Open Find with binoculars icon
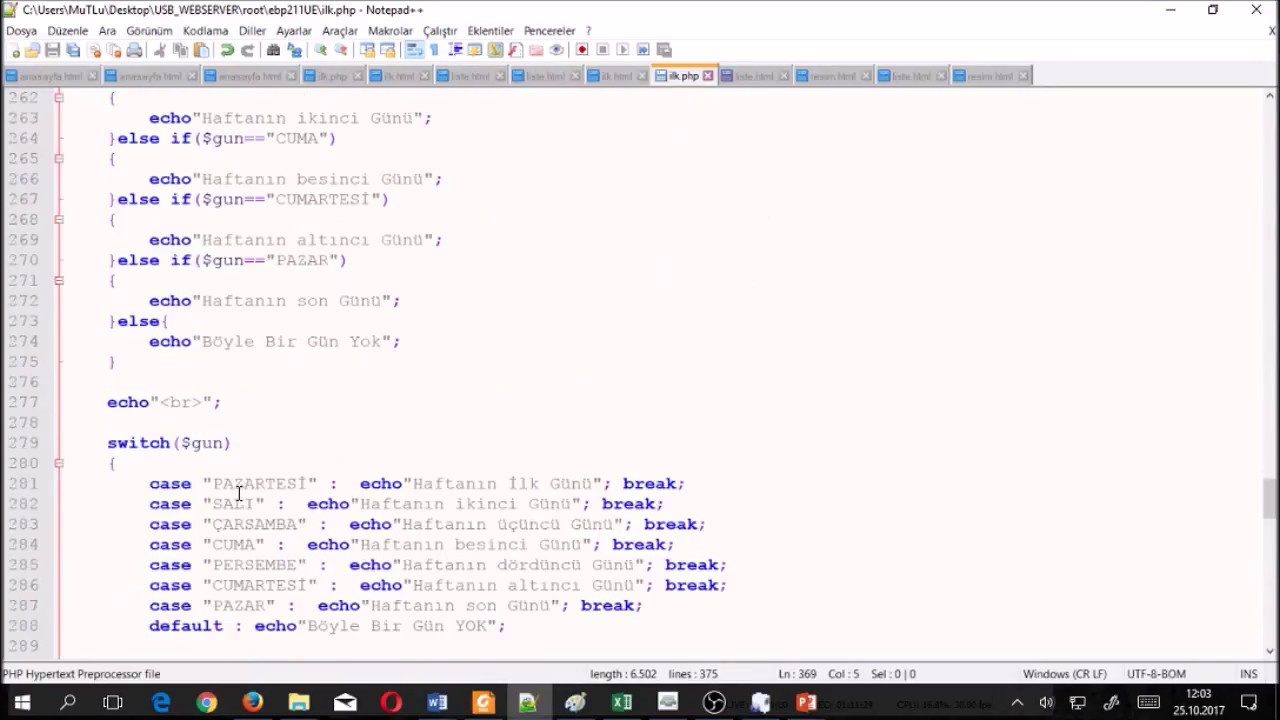Screen dimensions: 1280x720 tap(273, 50)
